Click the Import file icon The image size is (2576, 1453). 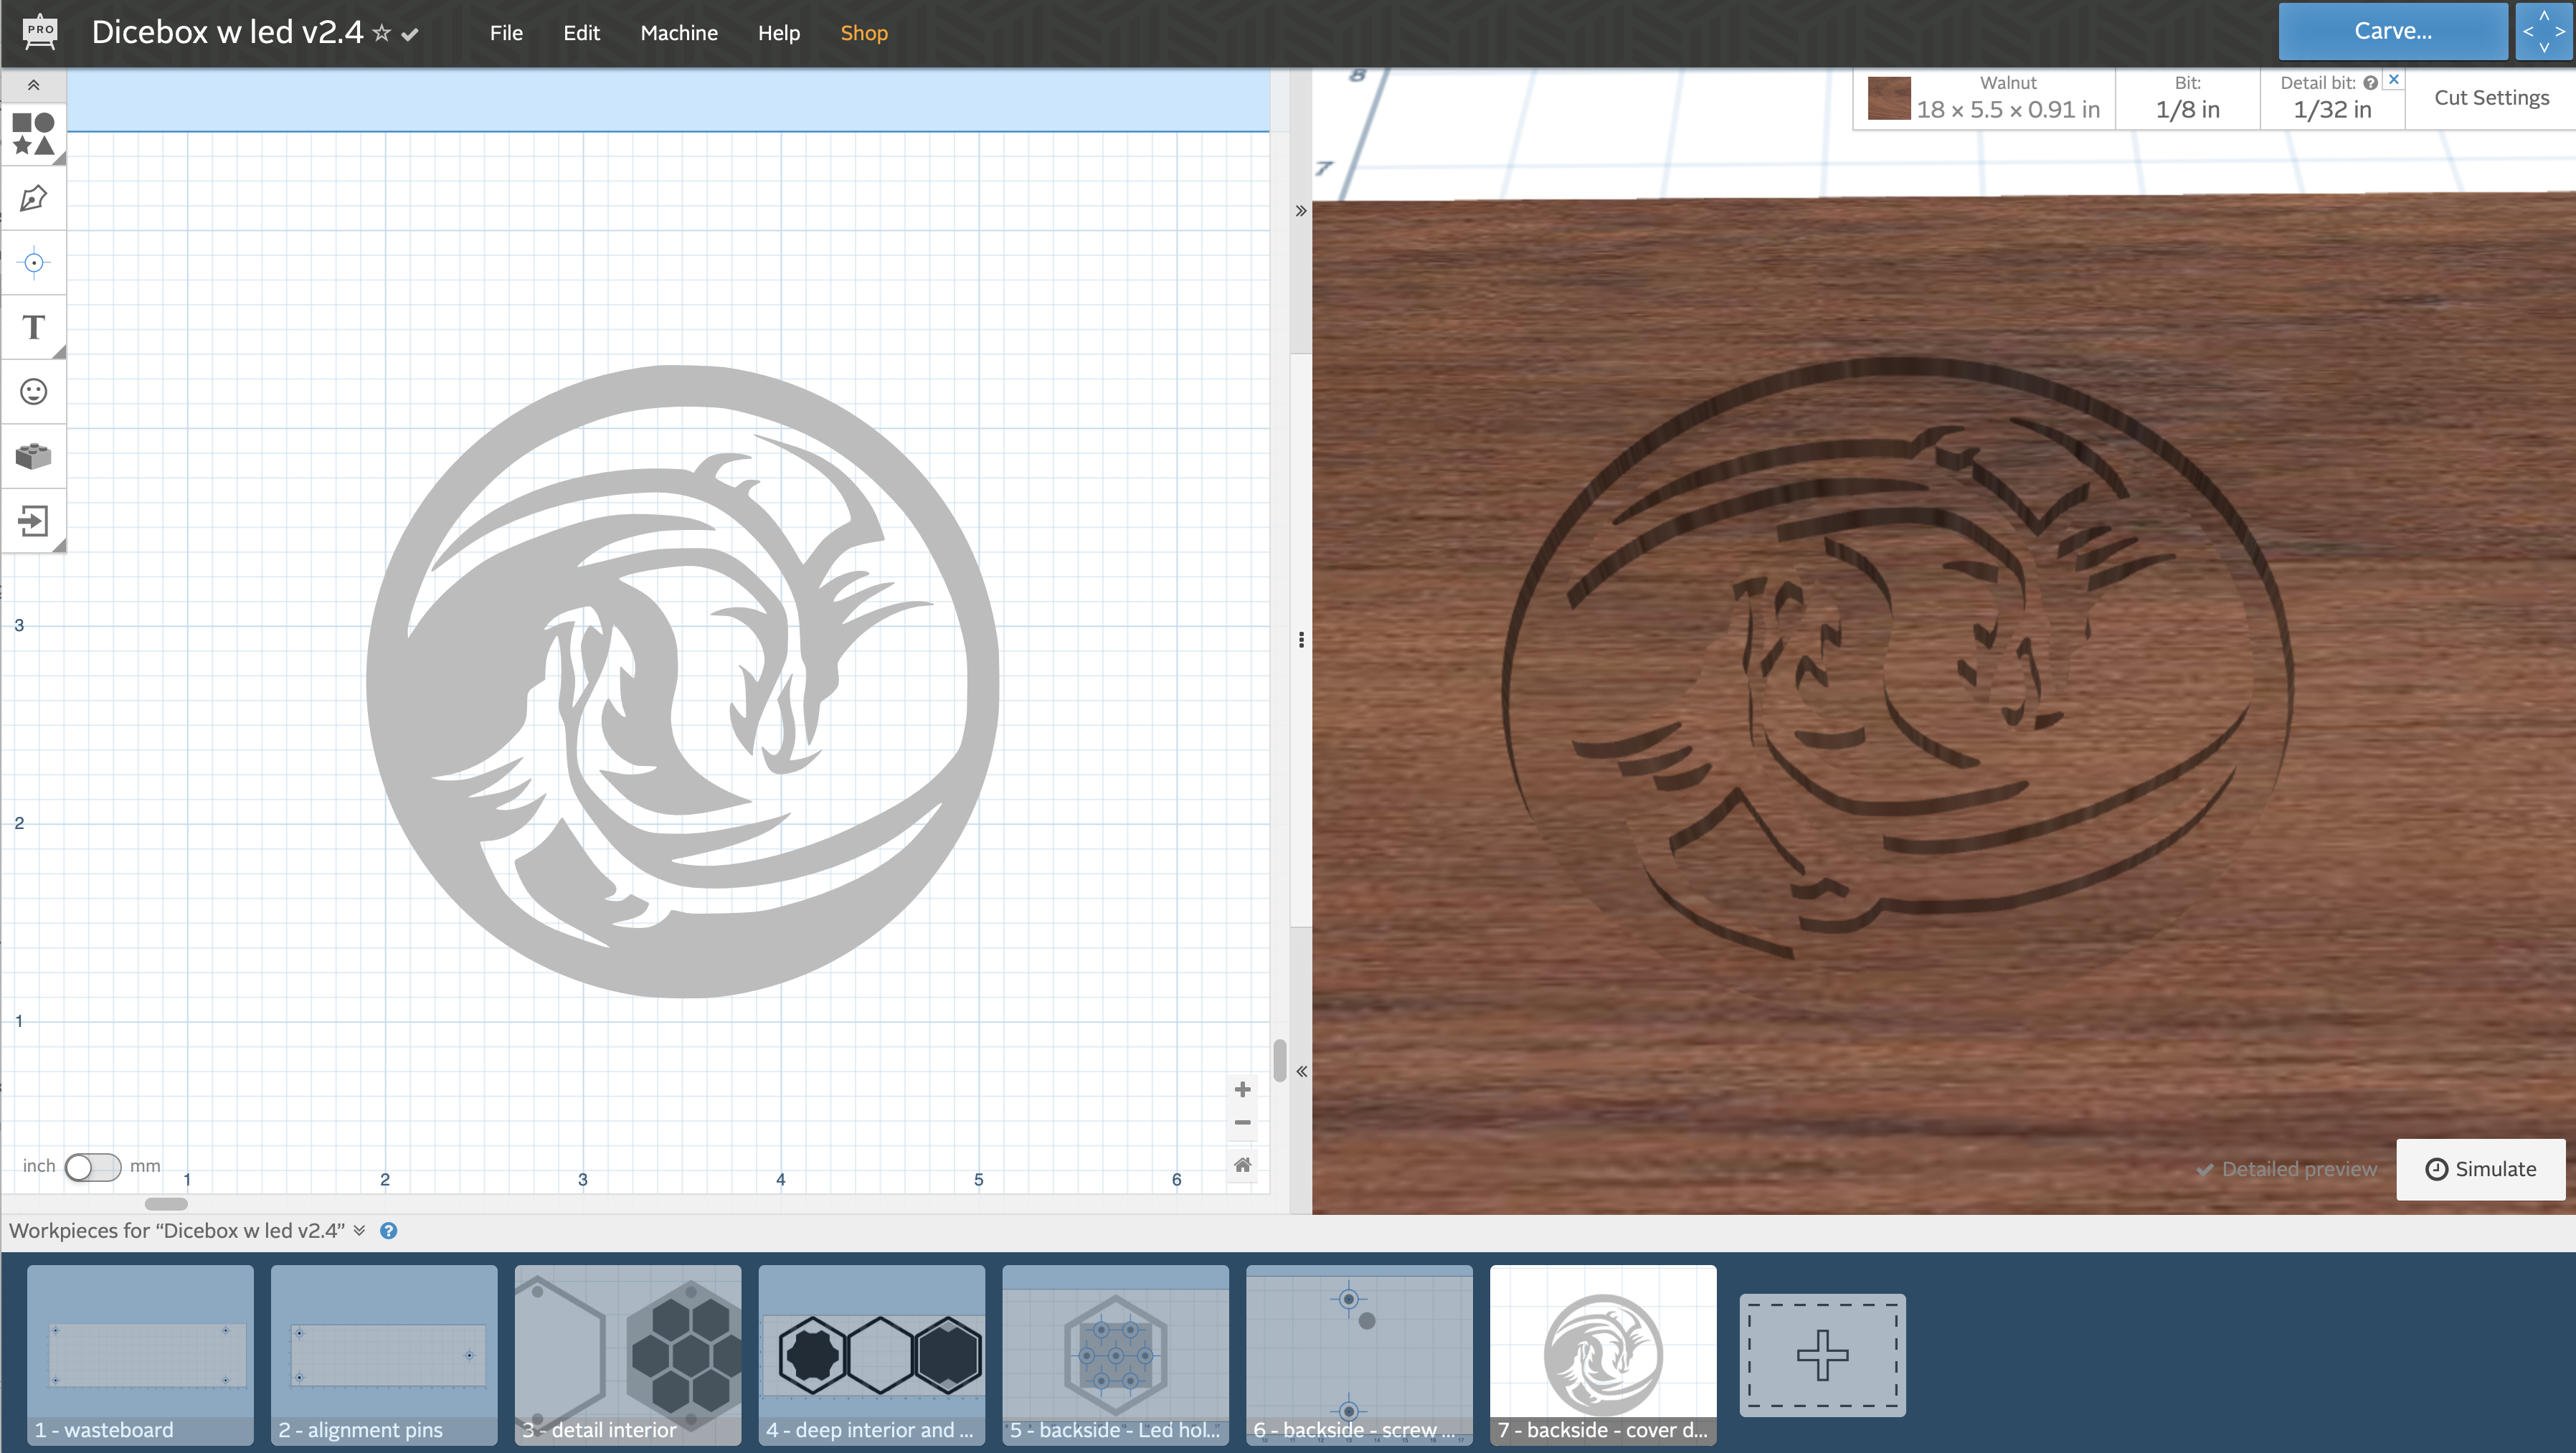pyautogui.click(x=33, y=520)
